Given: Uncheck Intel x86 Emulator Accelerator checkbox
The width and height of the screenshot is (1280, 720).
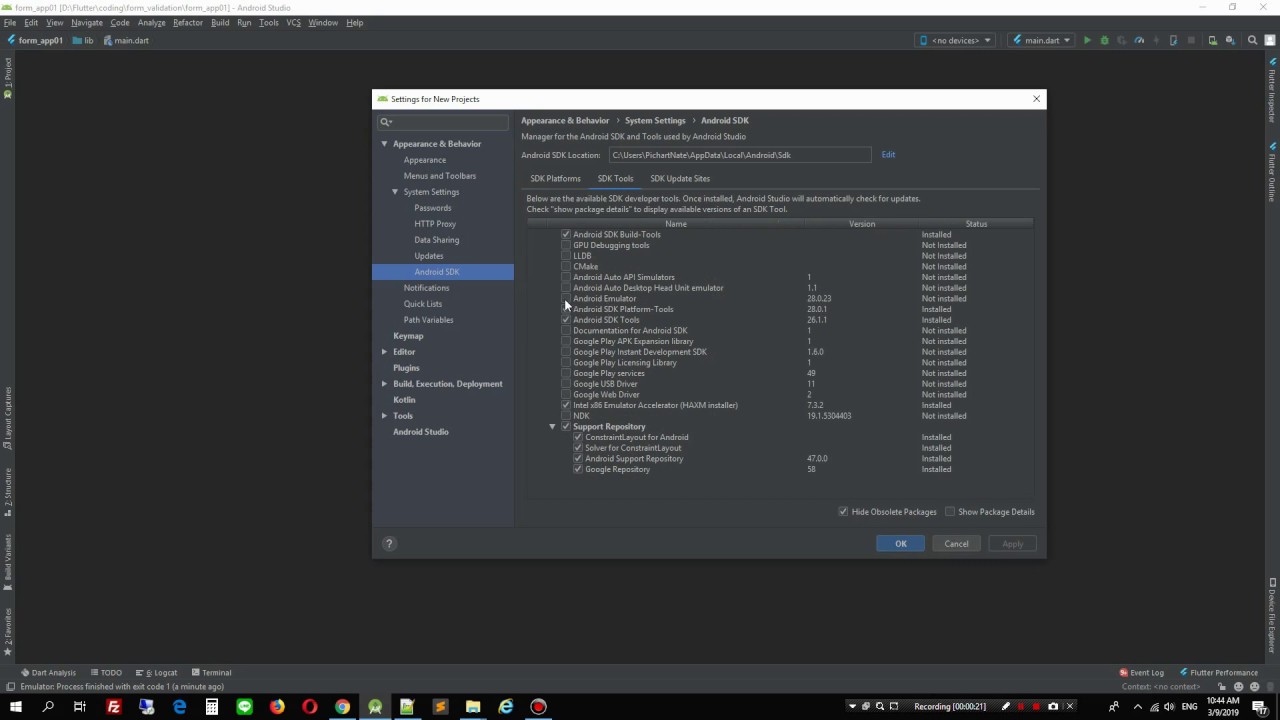Looking at the screenshot, I should click(566, 405).
